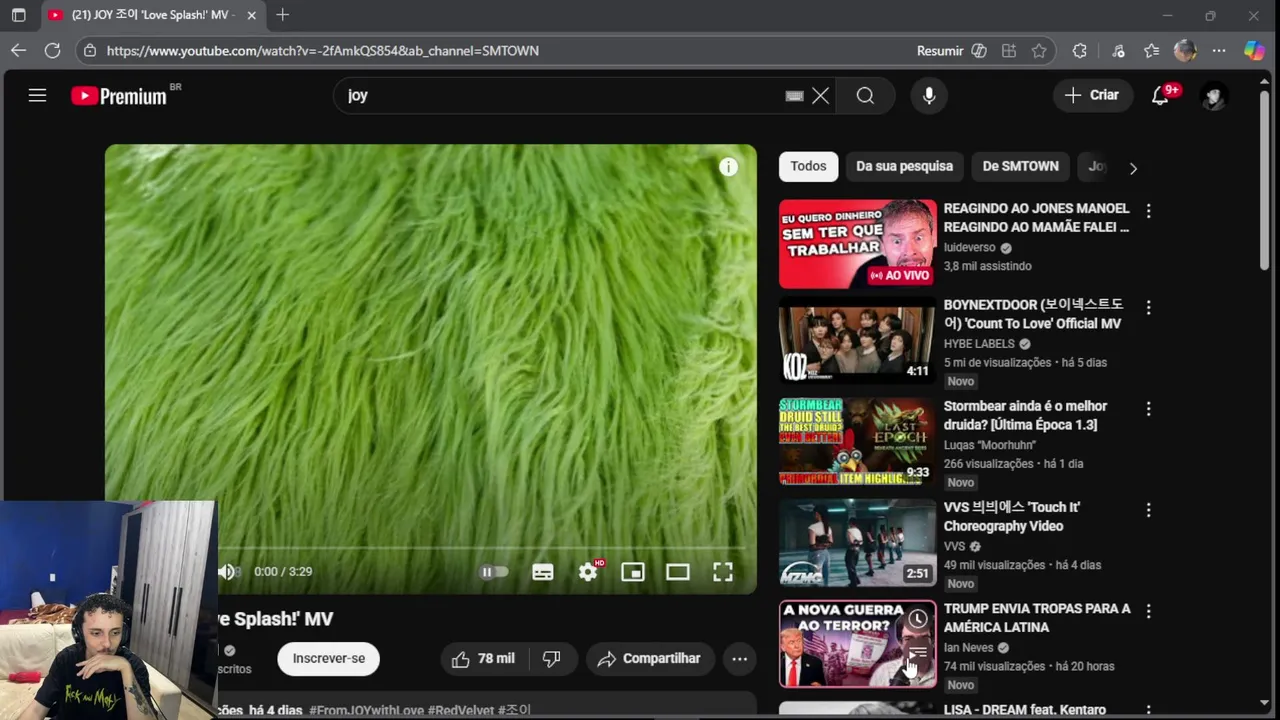This screenshot has width=1280, height=720.
Task: Switch to theater mode
Action: (x=678, y=572)
